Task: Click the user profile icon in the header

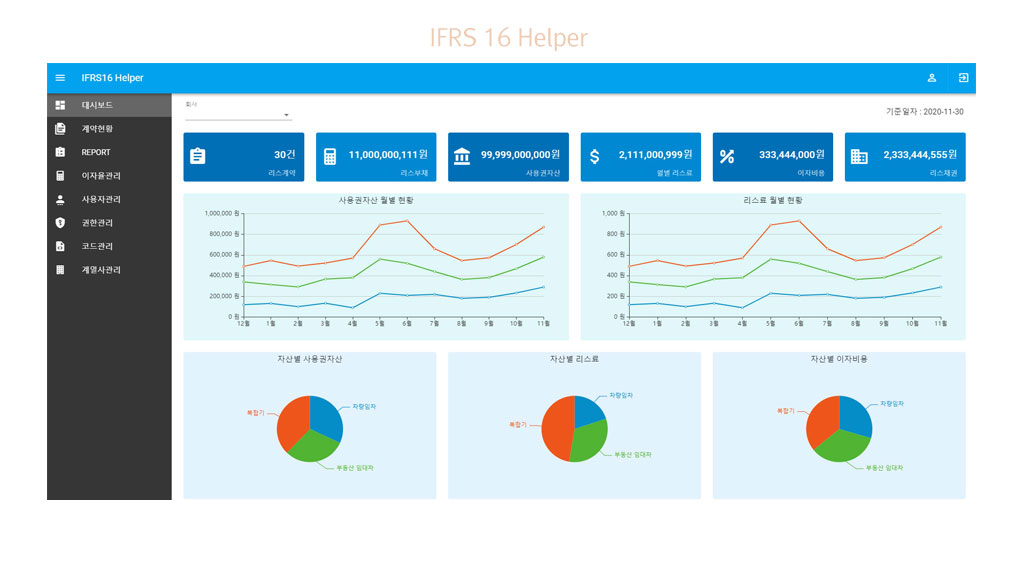Action: pos(931,78)
